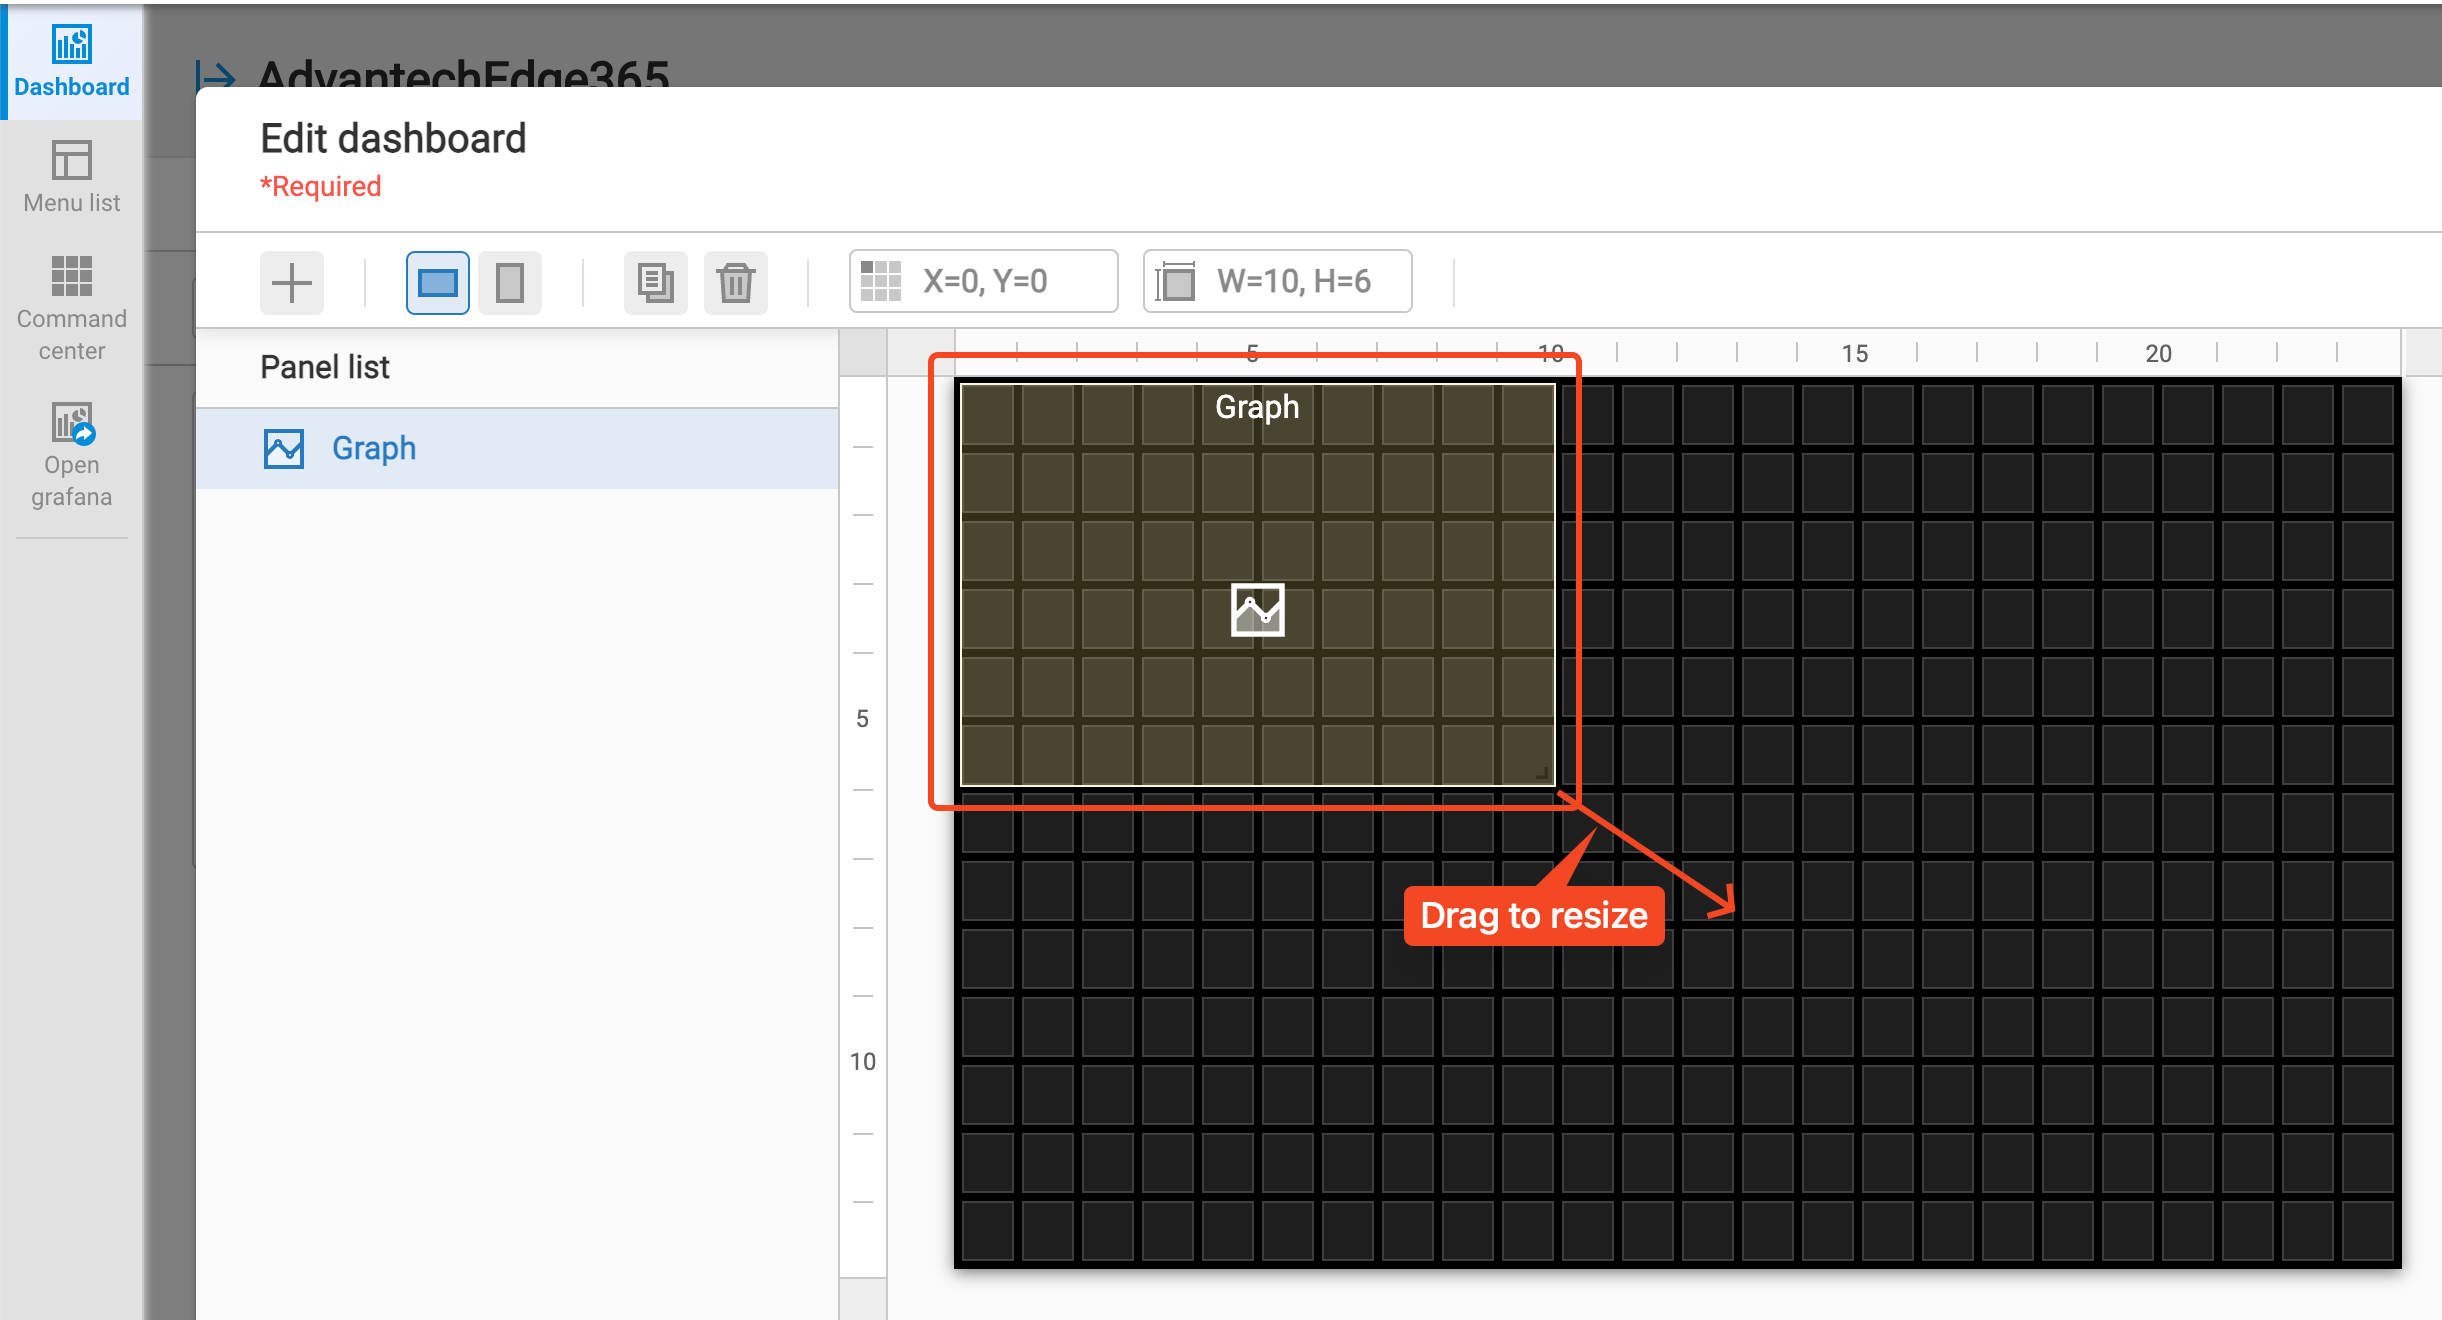The image size is (2442, 1320).
Task: Click horizontal ruler mark 15
Action: [1854, 353]
